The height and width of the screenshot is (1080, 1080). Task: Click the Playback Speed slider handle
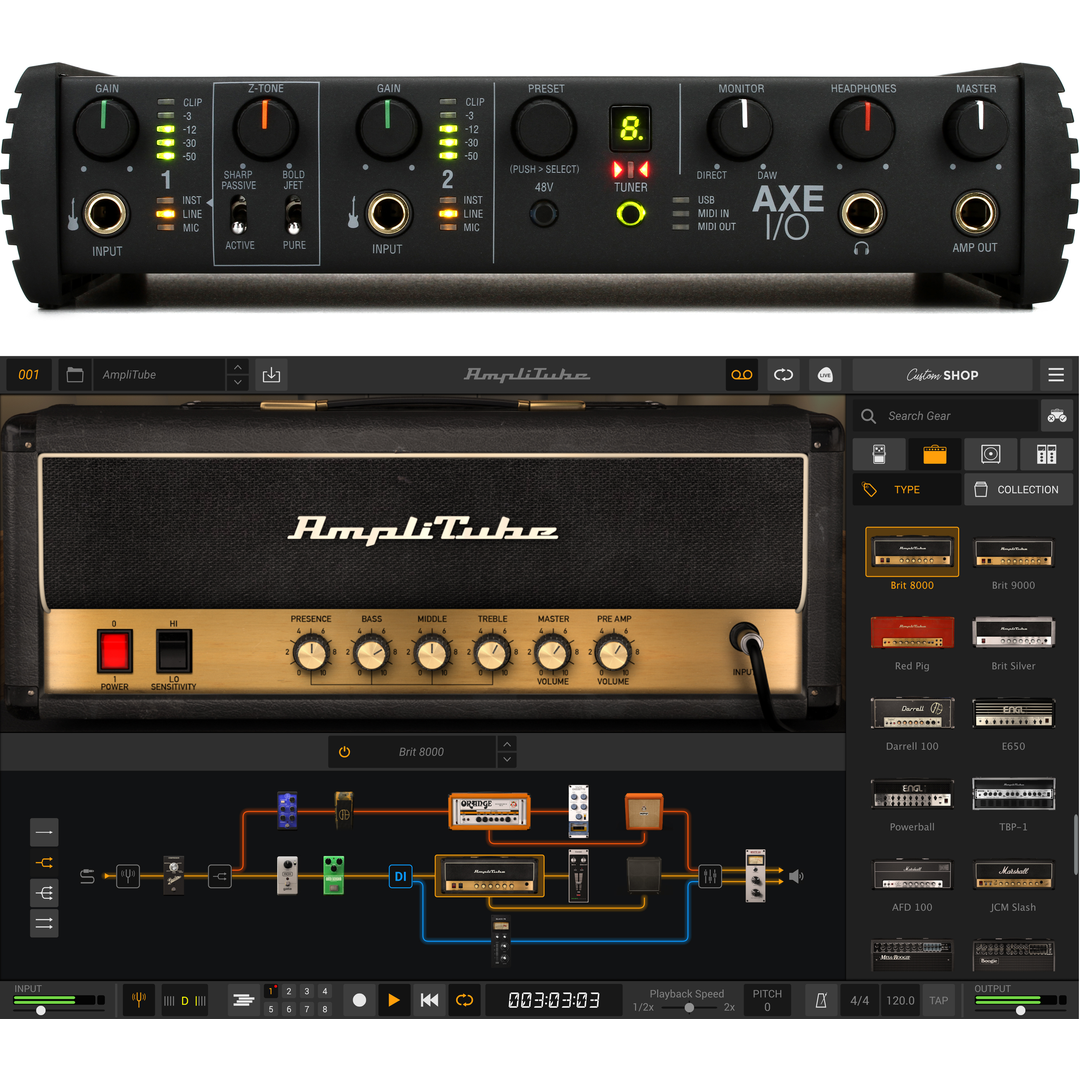[x=688, y=1008]
